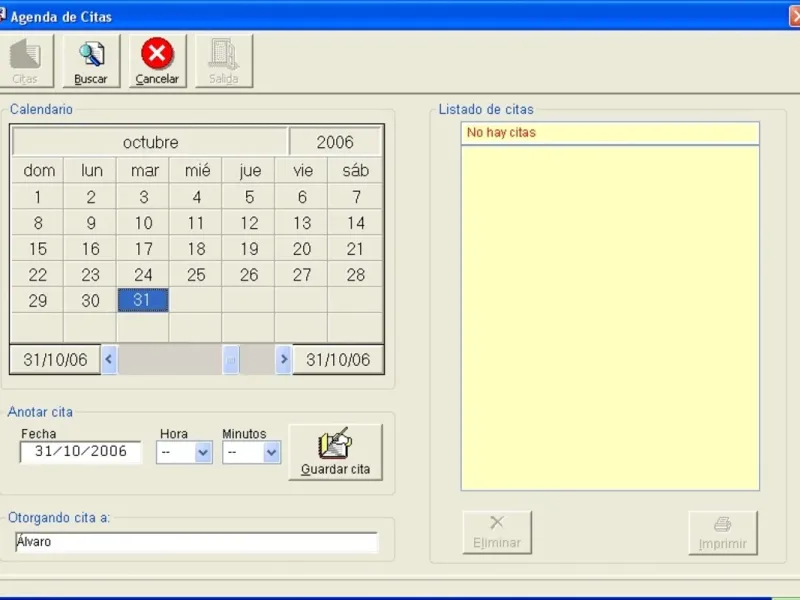Pick day 10 in the calendar
This screenshot has height=600, width=800.
tap(143, 222)
